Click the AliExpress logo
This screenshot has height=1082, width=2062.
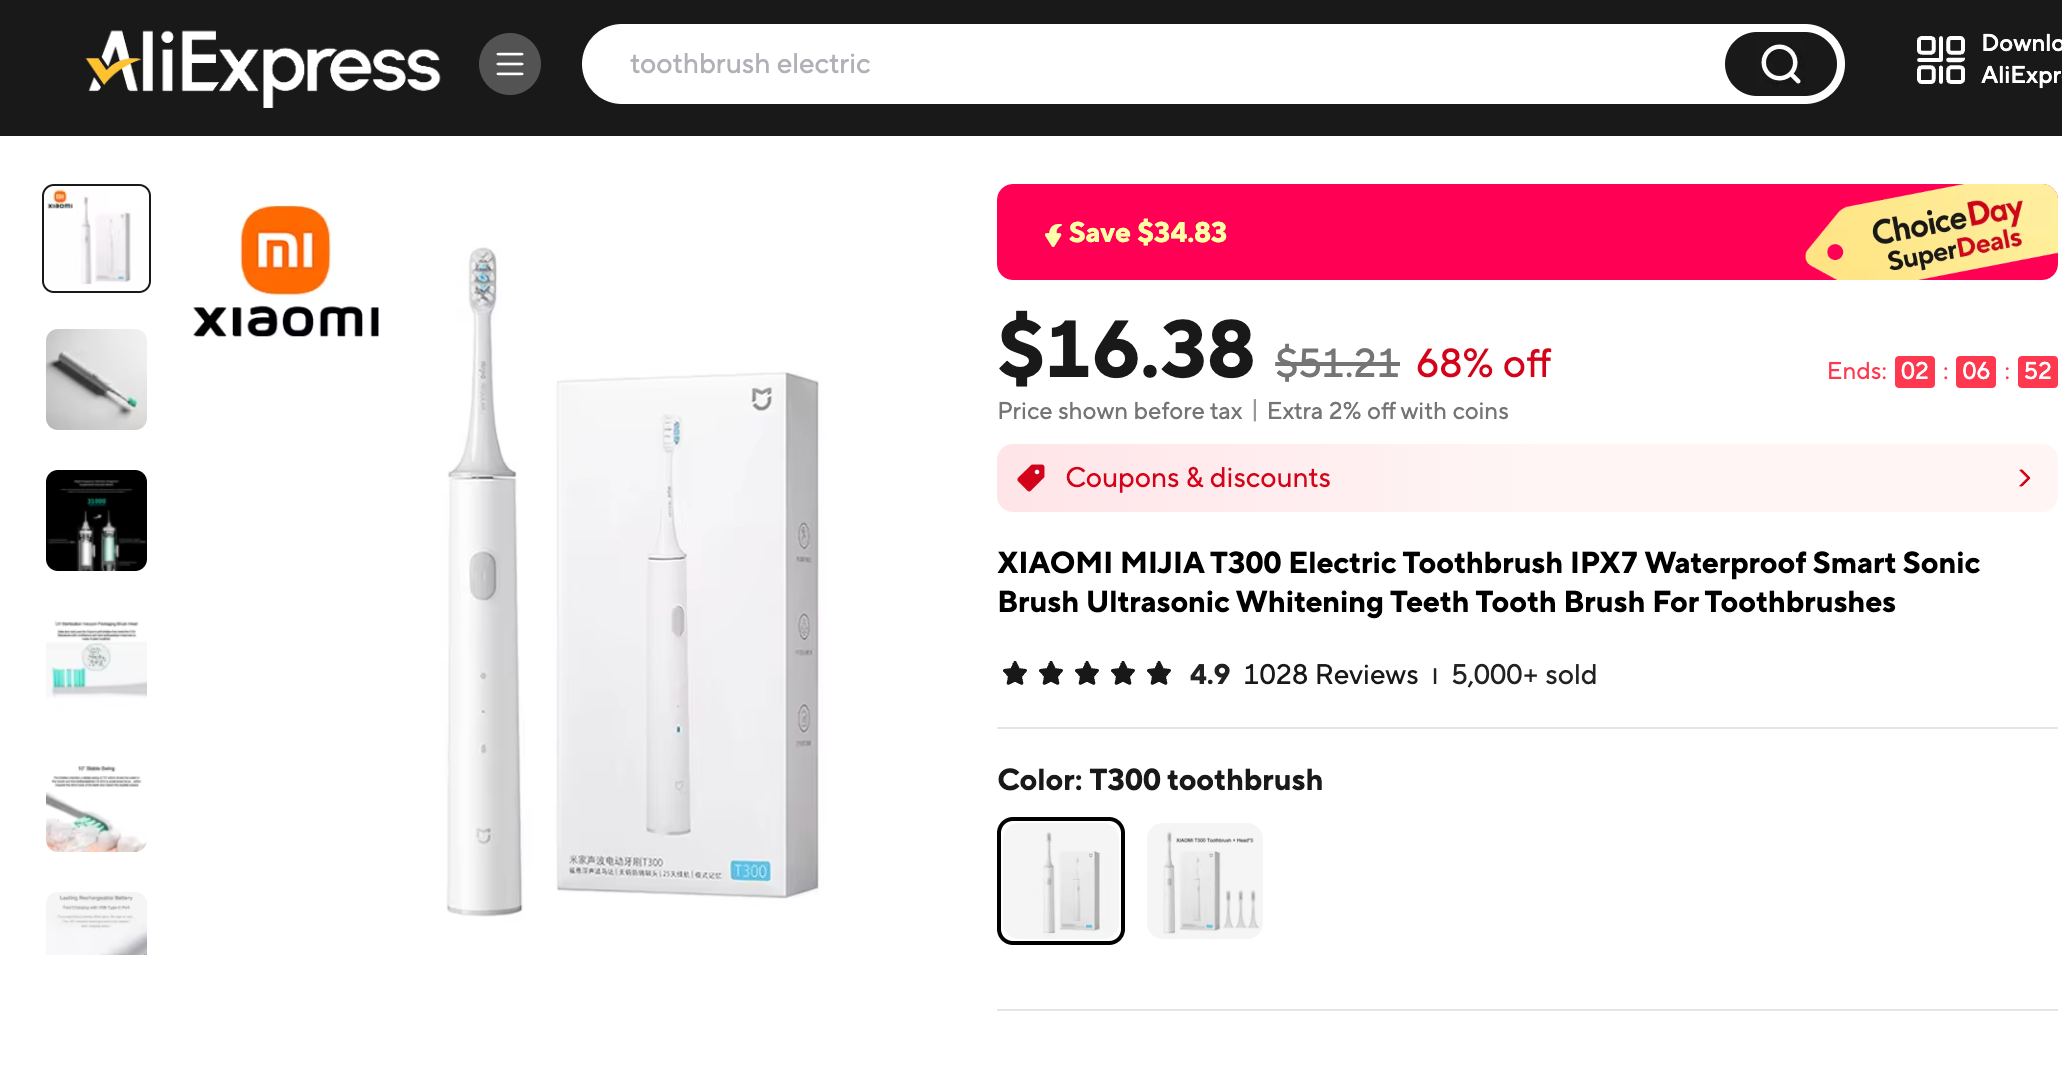click(x=263, y=65)
